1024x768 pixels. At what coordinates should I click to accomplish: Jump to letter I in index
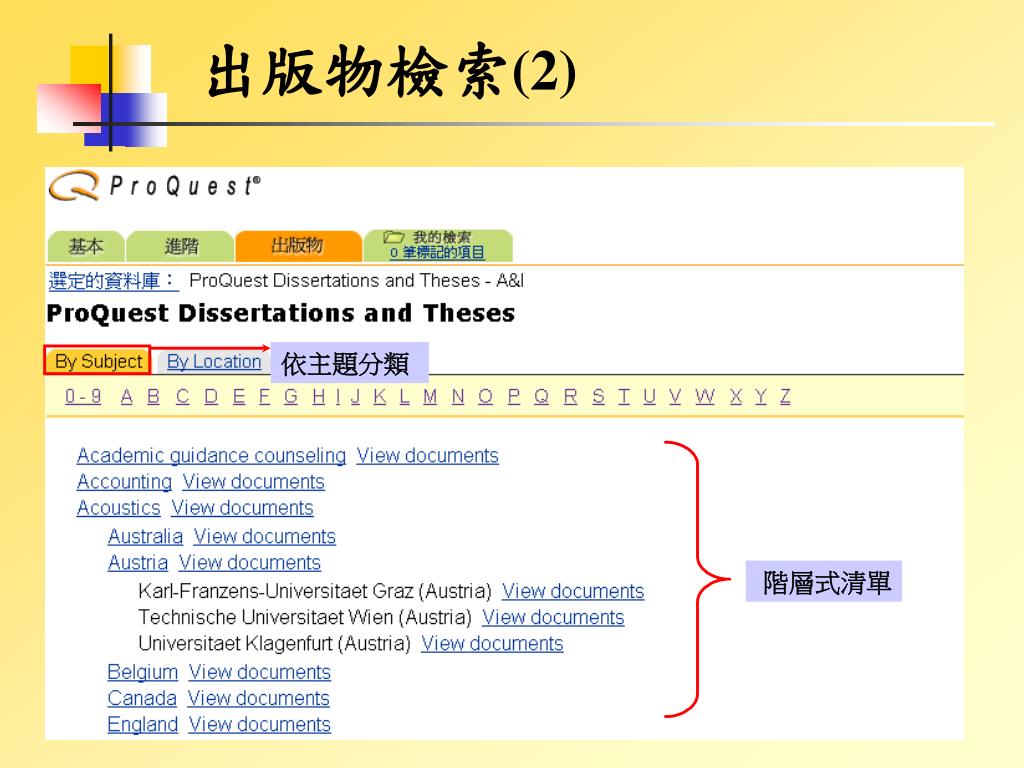(x=338, y=396)
